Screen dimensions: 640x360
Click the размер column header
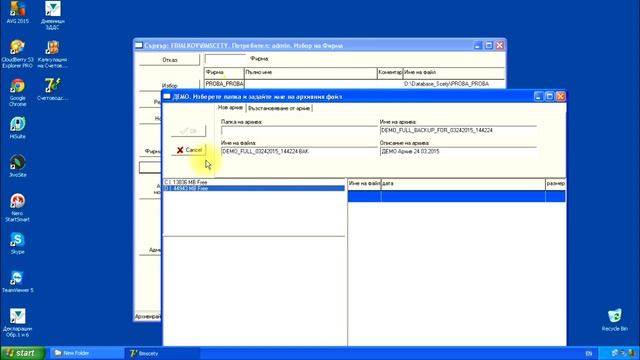pyautogui.click(x=556, y=184)
